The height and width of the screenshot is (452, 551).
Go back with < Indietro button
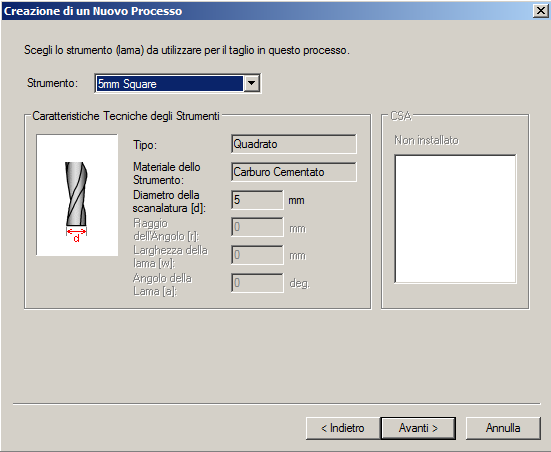click(343, 428)
